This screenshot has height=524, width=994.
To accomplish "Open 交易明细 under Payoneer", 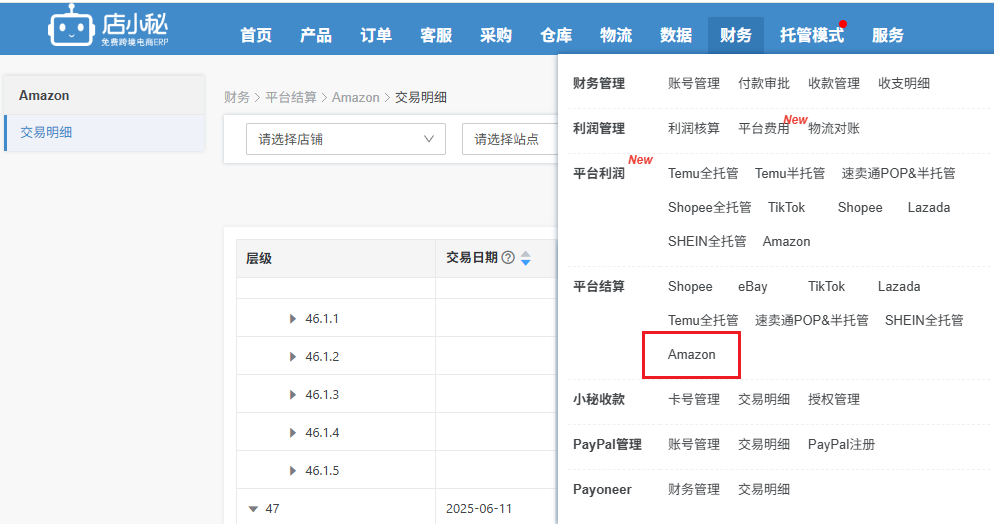I will 764,490.
